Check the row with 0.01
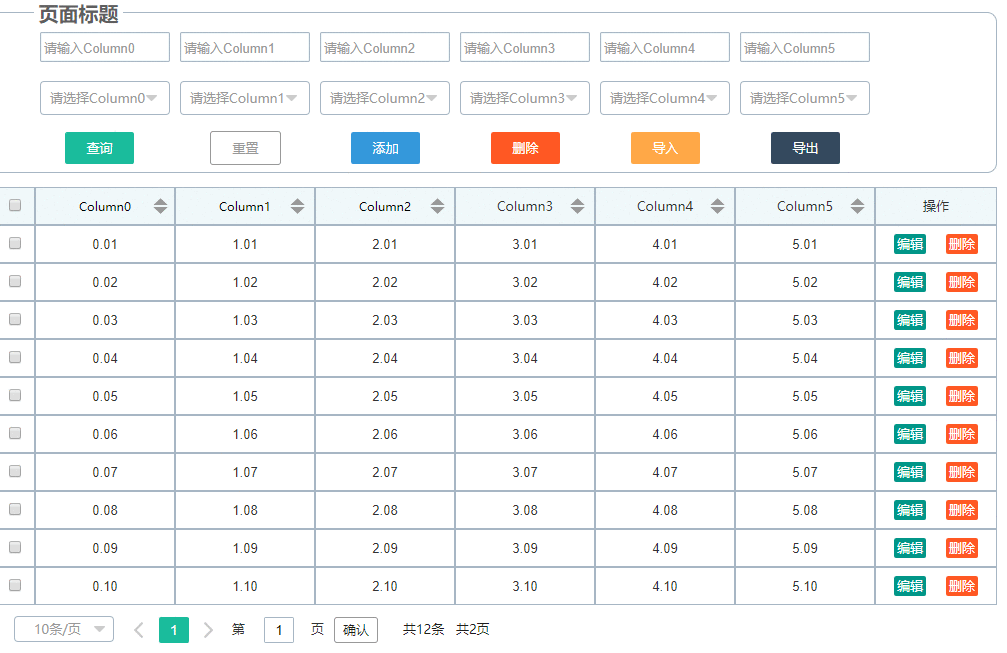The image size is (1007, 653). click(15, 243)
